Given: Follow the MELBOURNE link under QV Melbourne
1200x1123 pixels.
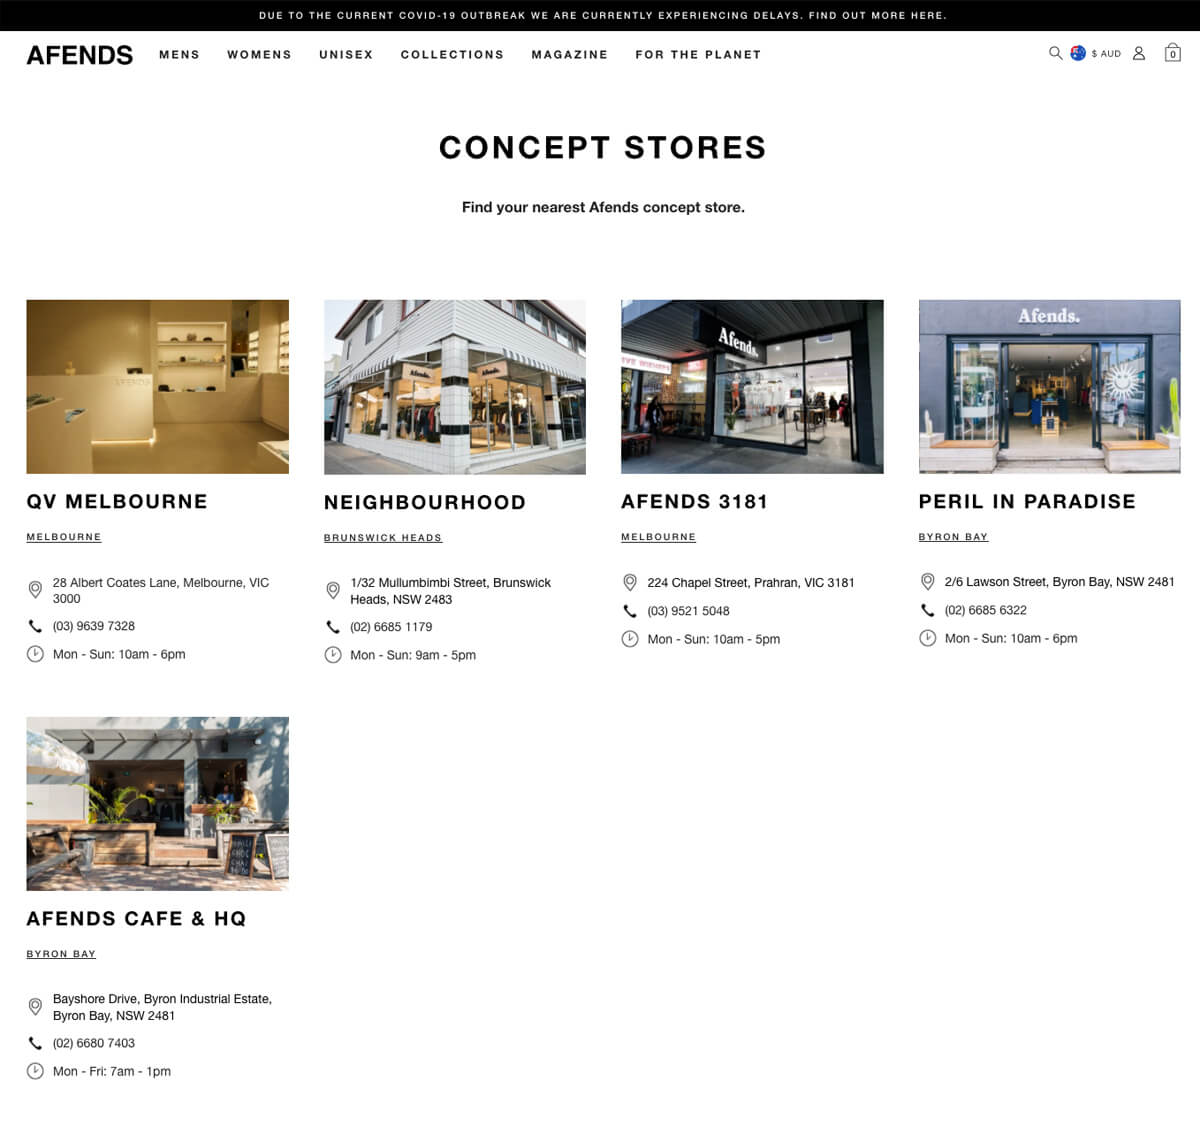Looking at the screenshot, I should click(x=64, y=537).
